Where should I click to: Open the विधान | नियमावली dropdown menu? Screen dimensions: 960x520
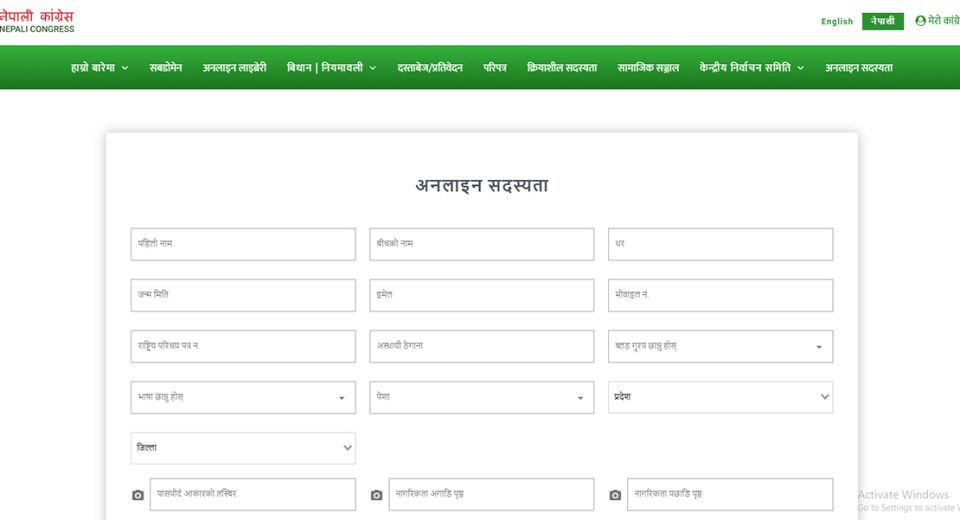[331, 68]
